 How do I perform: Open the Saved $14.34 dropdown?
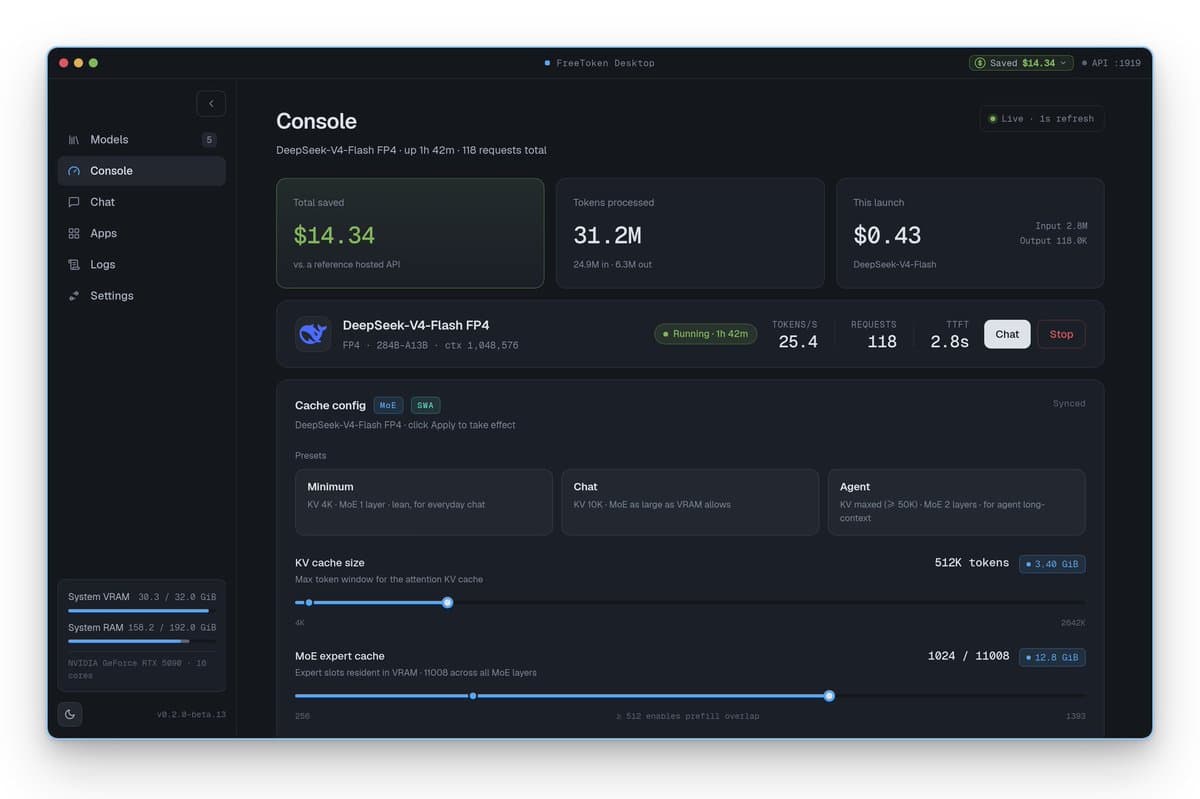pos(1021,63)
